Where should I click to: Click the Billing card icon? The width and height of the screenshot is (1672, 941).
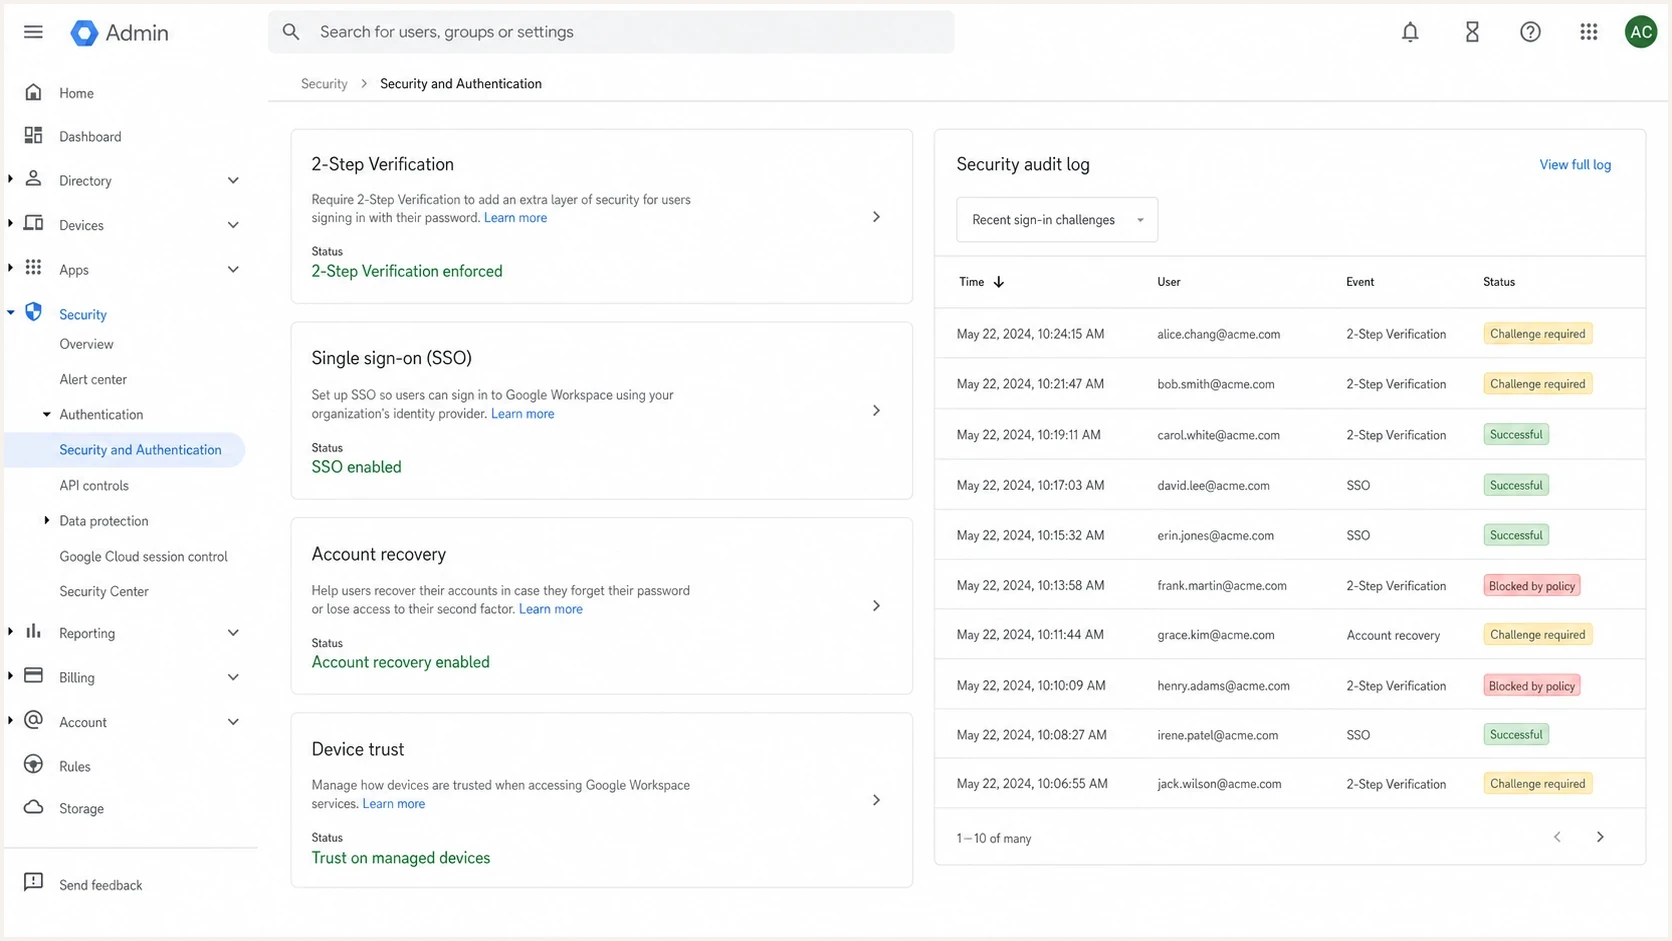point(33,675)
